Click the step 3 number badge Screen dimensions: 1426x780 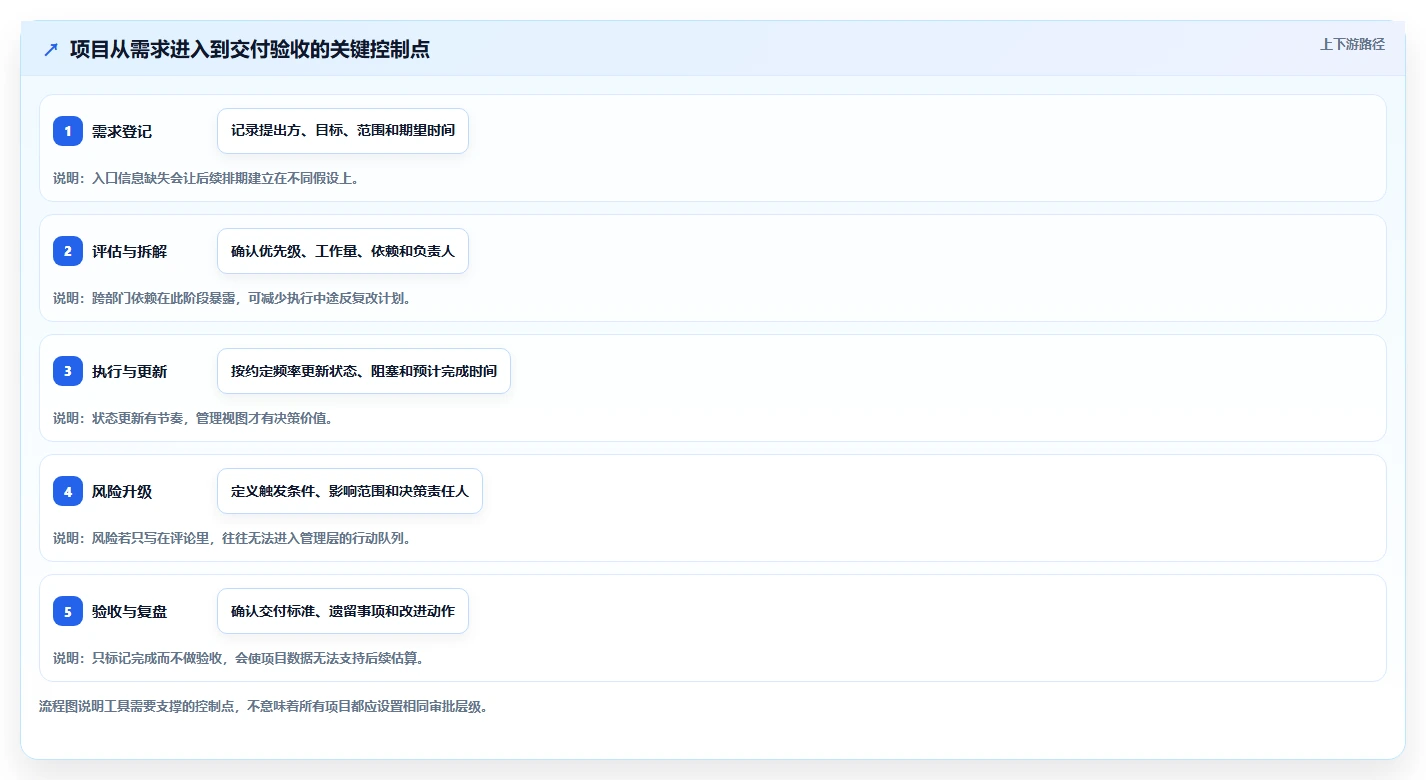pyautogui.click(x=68, y=371)
